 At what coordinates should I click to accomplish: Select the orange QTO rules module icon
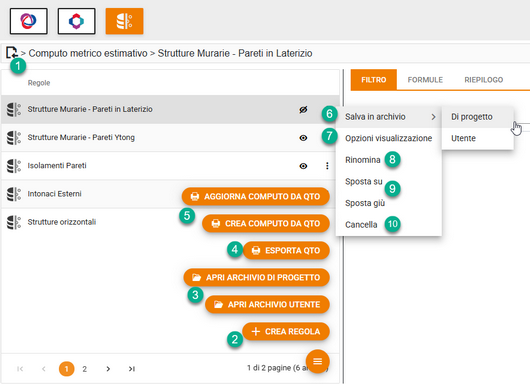click(124, 21)
